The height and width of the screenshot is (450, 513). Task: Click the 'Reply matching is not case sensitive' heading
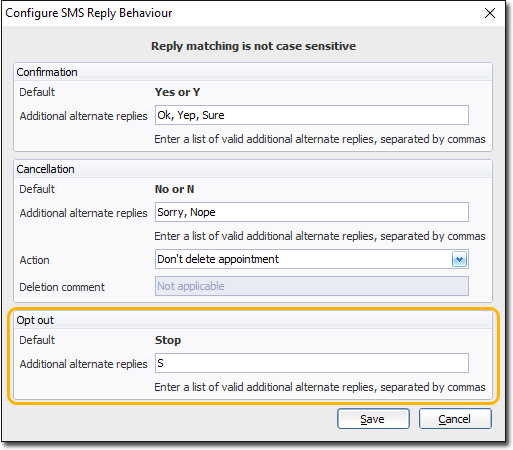[253, 46]
